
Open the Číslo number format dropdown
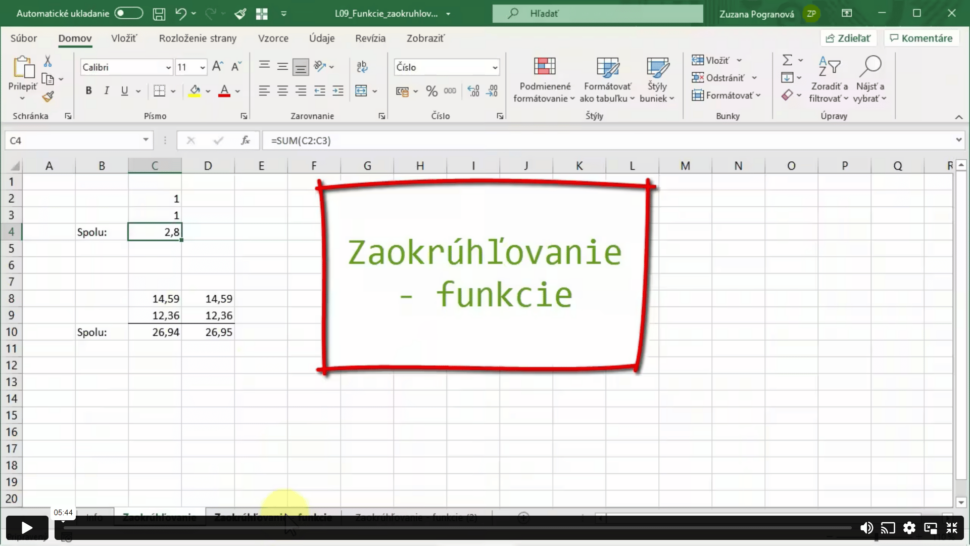(x=494, y=67)
